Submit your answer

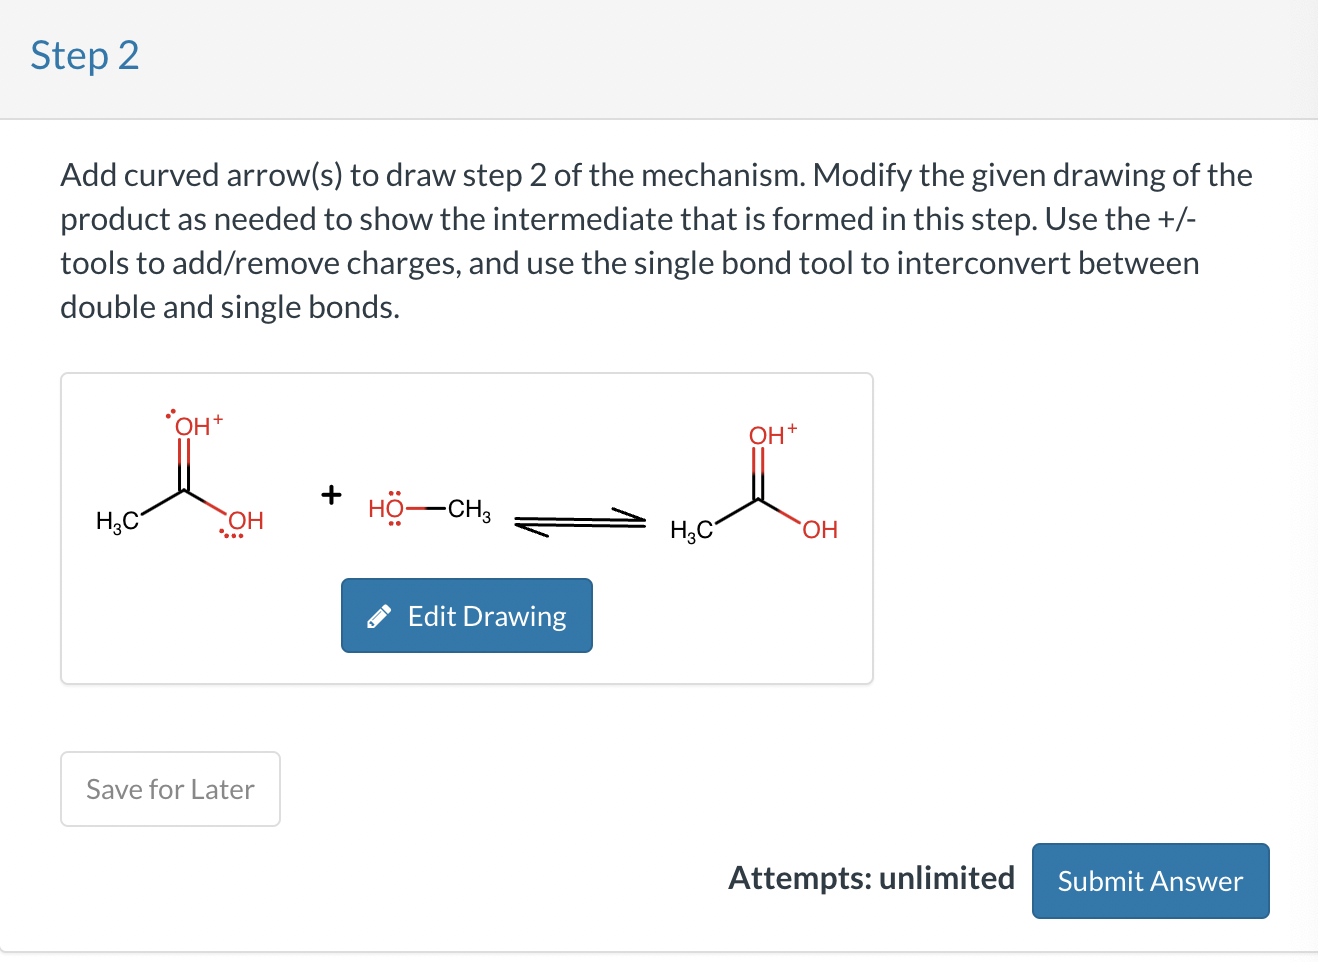1150,881
